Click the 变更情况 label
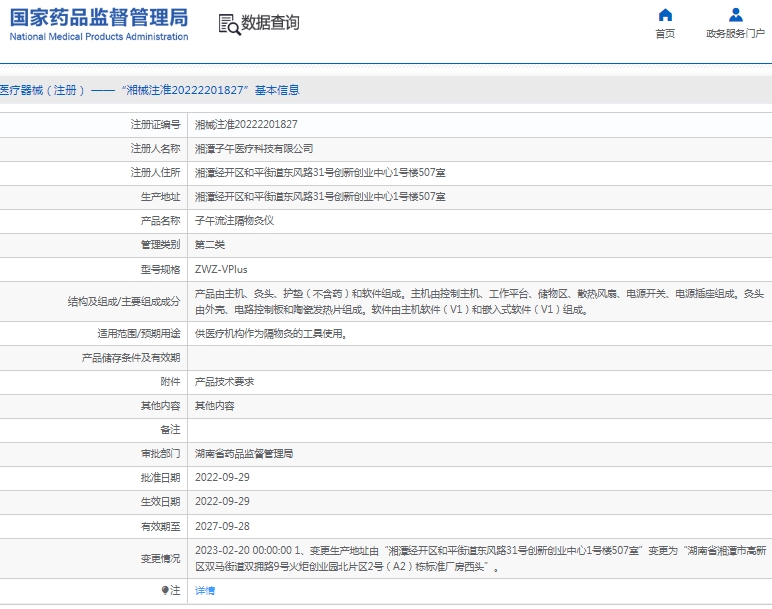Image resolution: width=772 pixels, height=609 pixels. 161,559
